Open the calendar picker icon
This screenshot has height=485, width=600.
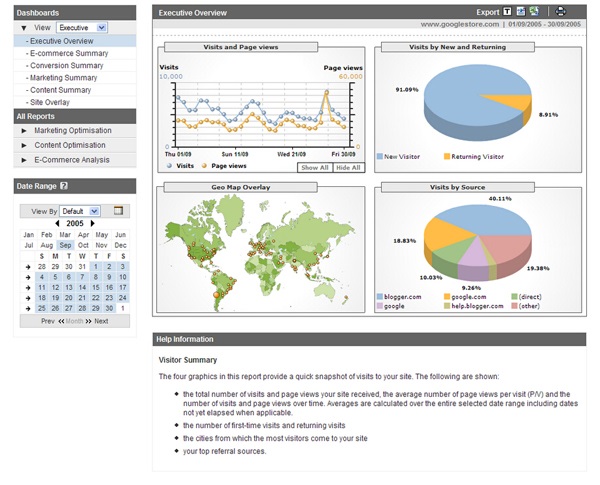click(119, 211)
